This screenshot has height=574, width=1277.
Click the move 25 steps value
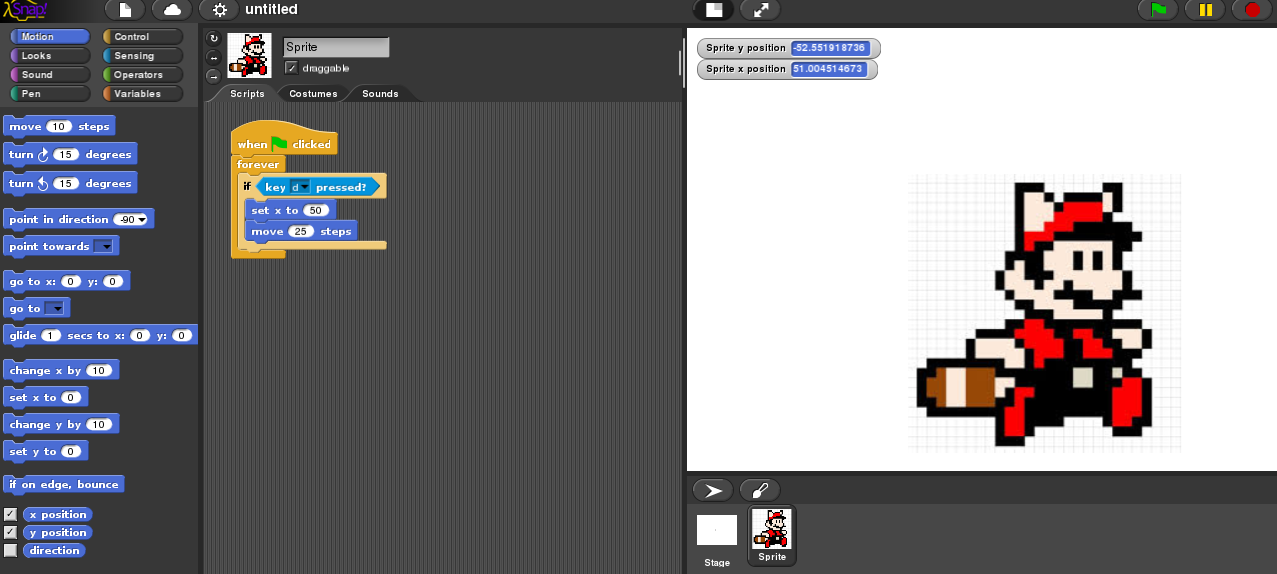point(300,232)
